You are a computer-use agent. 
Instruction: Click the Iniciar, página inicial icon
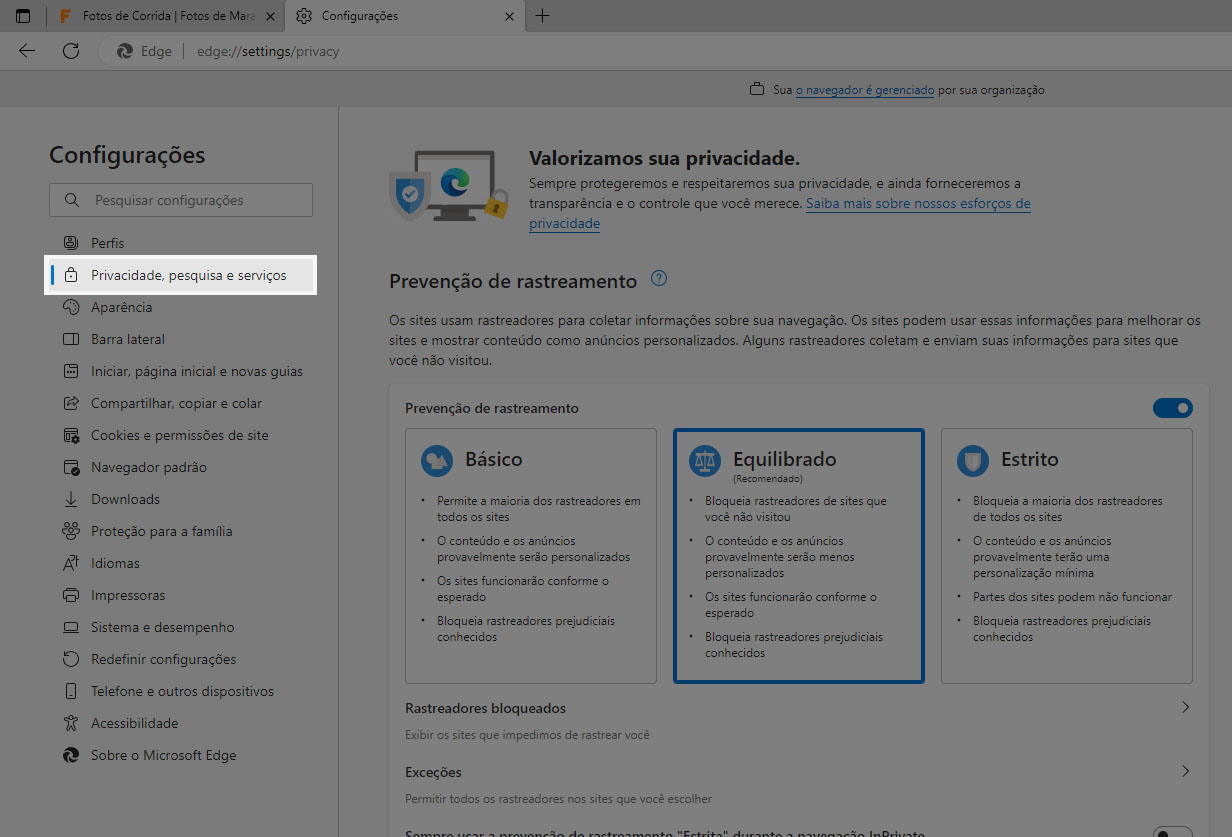click(x=70, y=371)
